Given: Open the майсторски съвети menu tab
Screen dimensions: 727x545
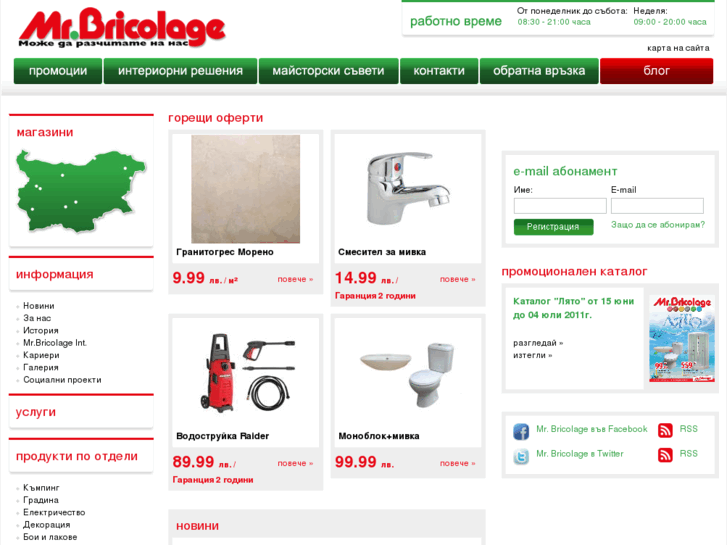Looking at the screenshot, I should [328, 71].
